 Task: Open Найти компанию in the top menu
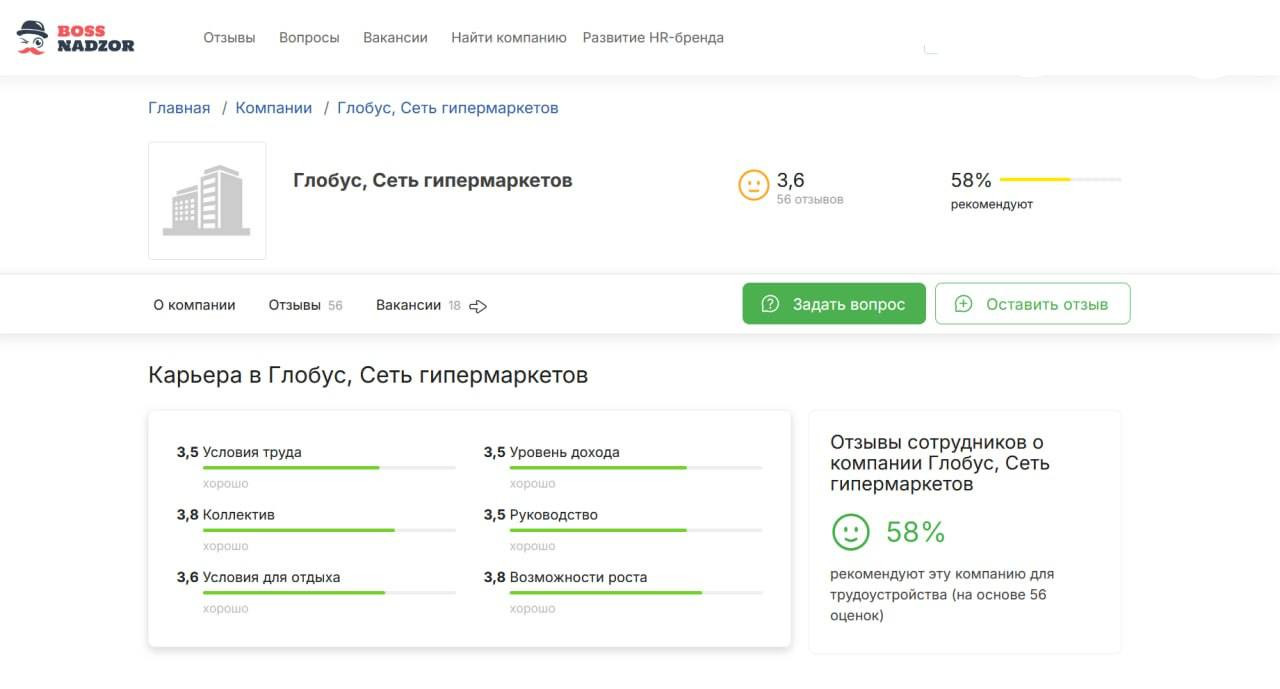[x=509, y=37]
